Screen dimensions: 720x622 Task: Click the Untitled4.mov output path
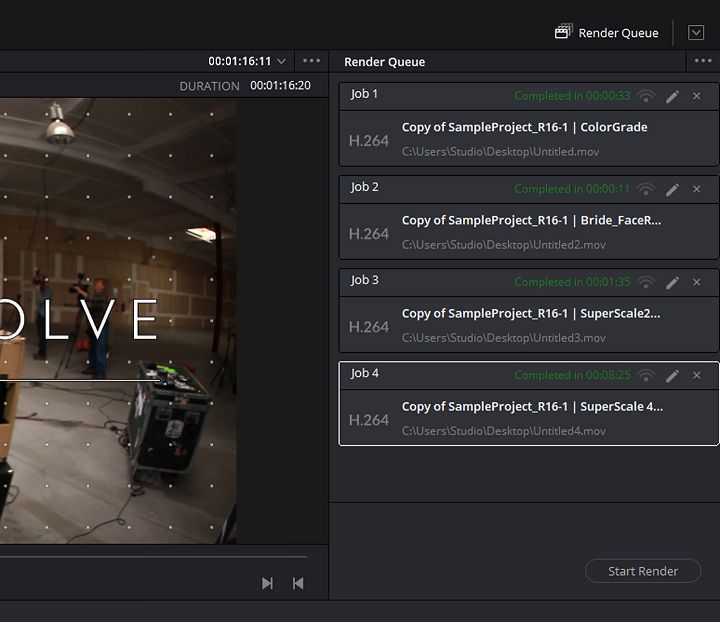(x=503, y=431)
